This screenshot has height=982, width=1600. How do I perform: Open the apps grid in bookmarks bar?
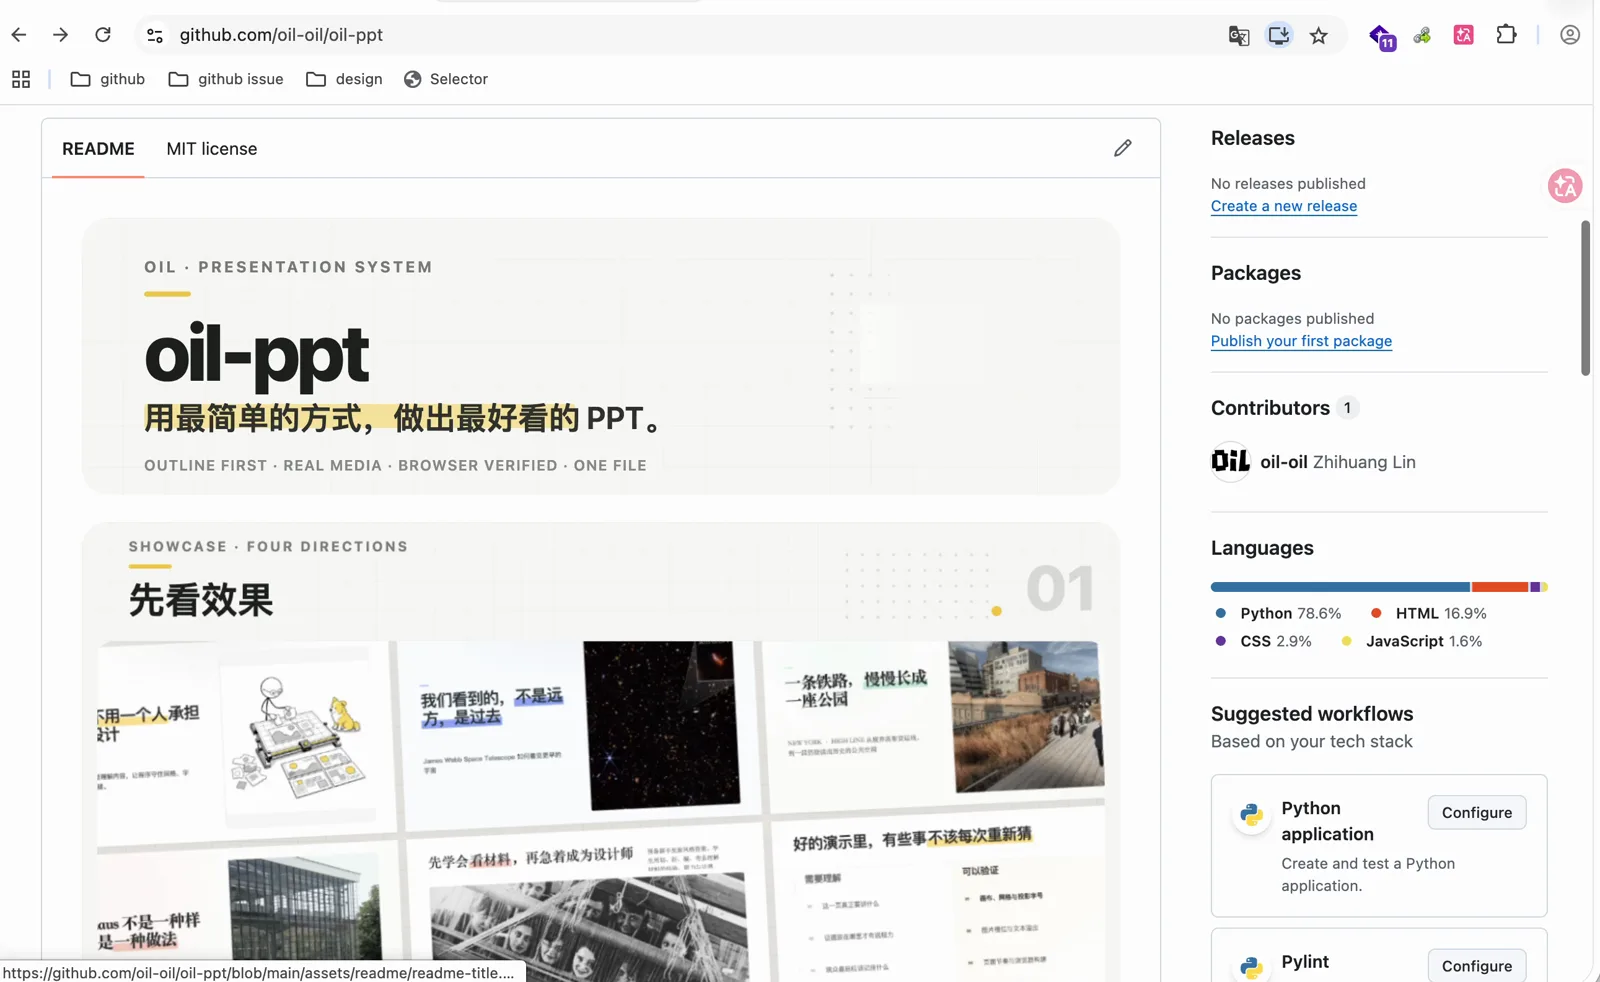pos(21,79)
